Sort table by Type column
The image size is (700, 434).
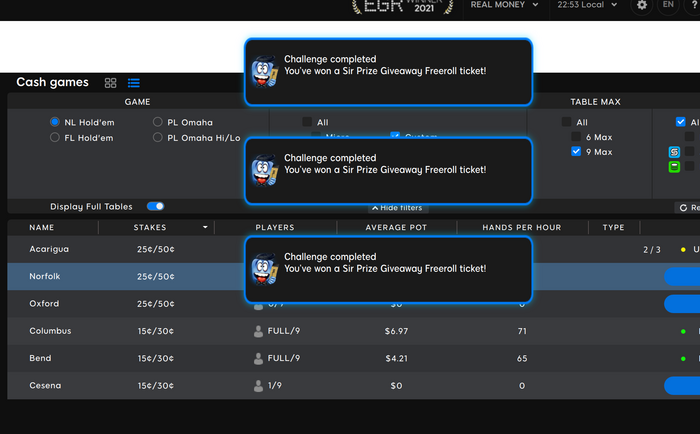613,227
